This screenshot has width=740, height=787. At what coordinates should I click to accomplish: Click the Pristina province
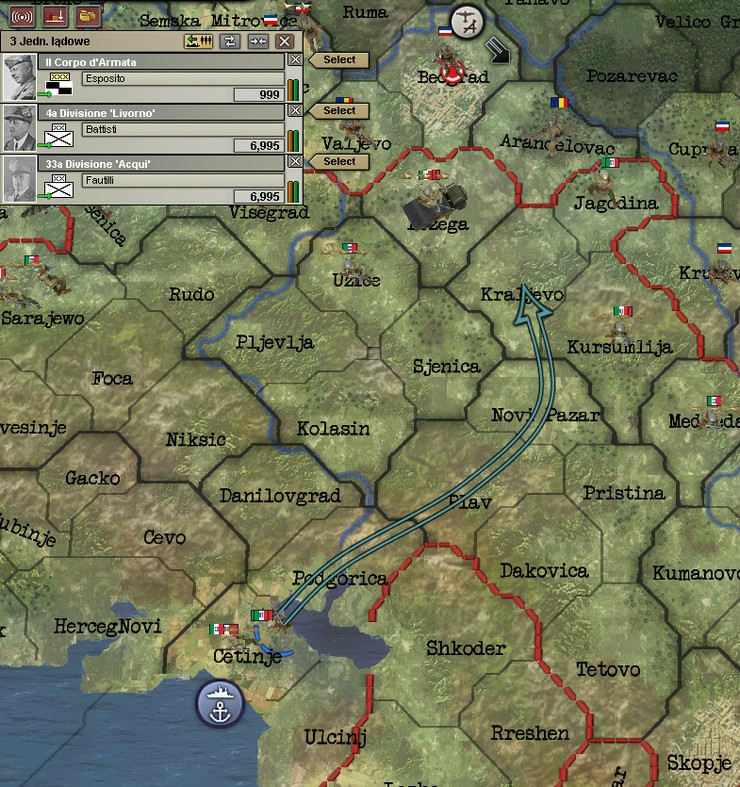point(624,493)
